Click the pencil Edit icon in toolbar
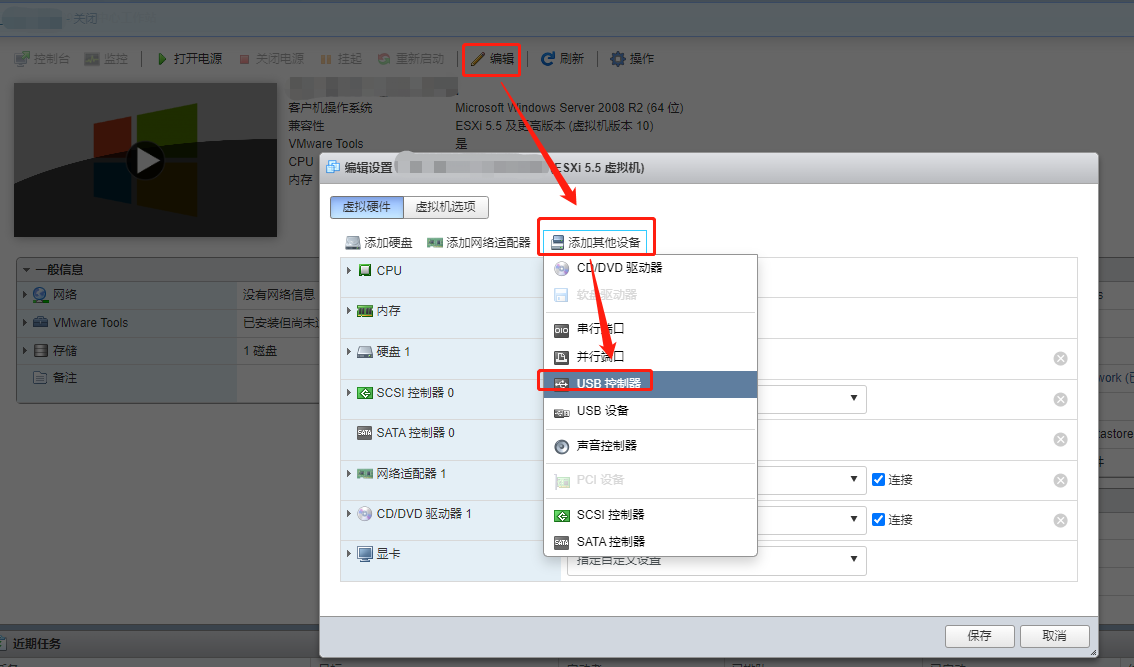Image resolution: width=1134 pixels, height=667 pixels. [x=477, y=59]
